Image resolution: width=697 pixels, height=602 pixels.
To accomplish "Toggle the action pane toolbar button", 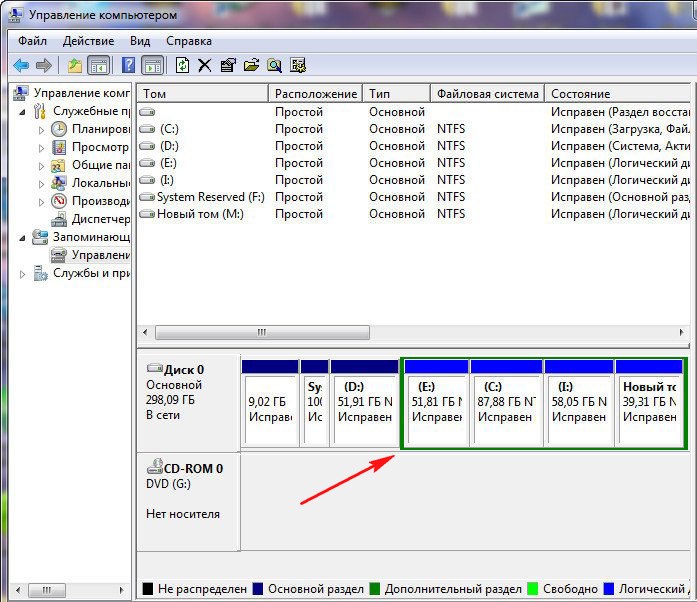I will [152, 66].
